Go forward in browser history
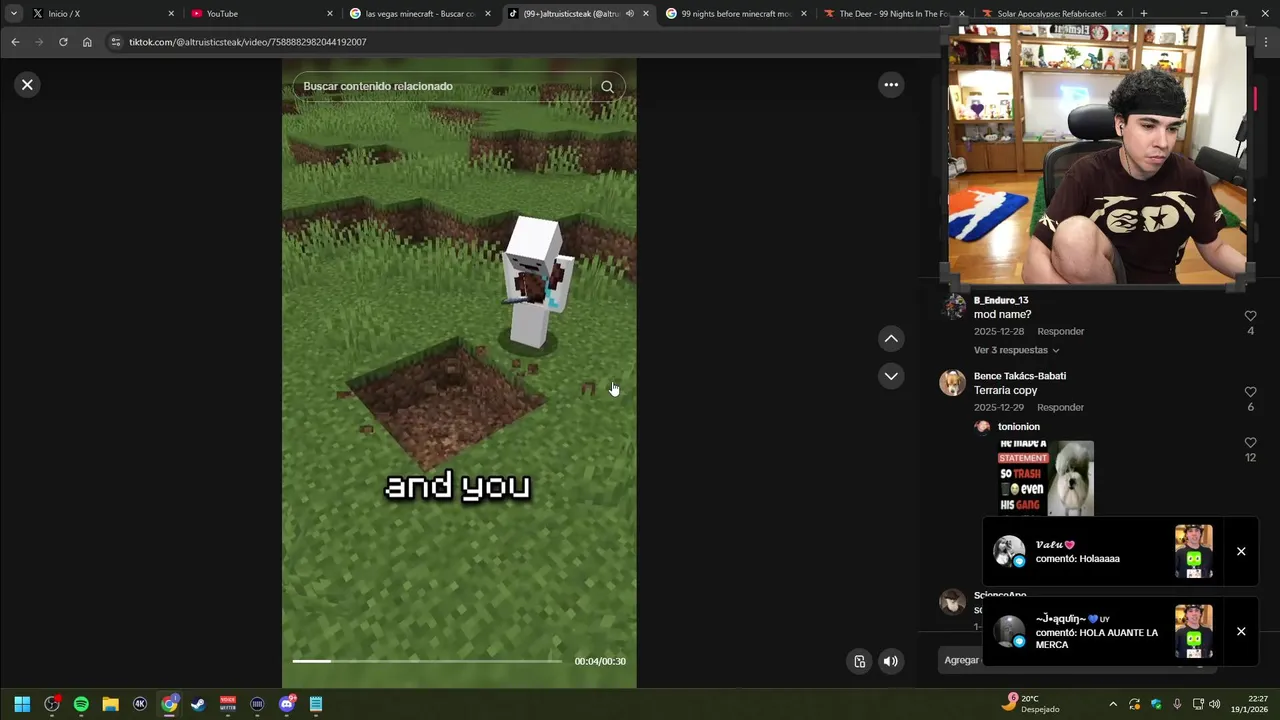The width and height of the screenshot is (1280, 720). (39, 42)
